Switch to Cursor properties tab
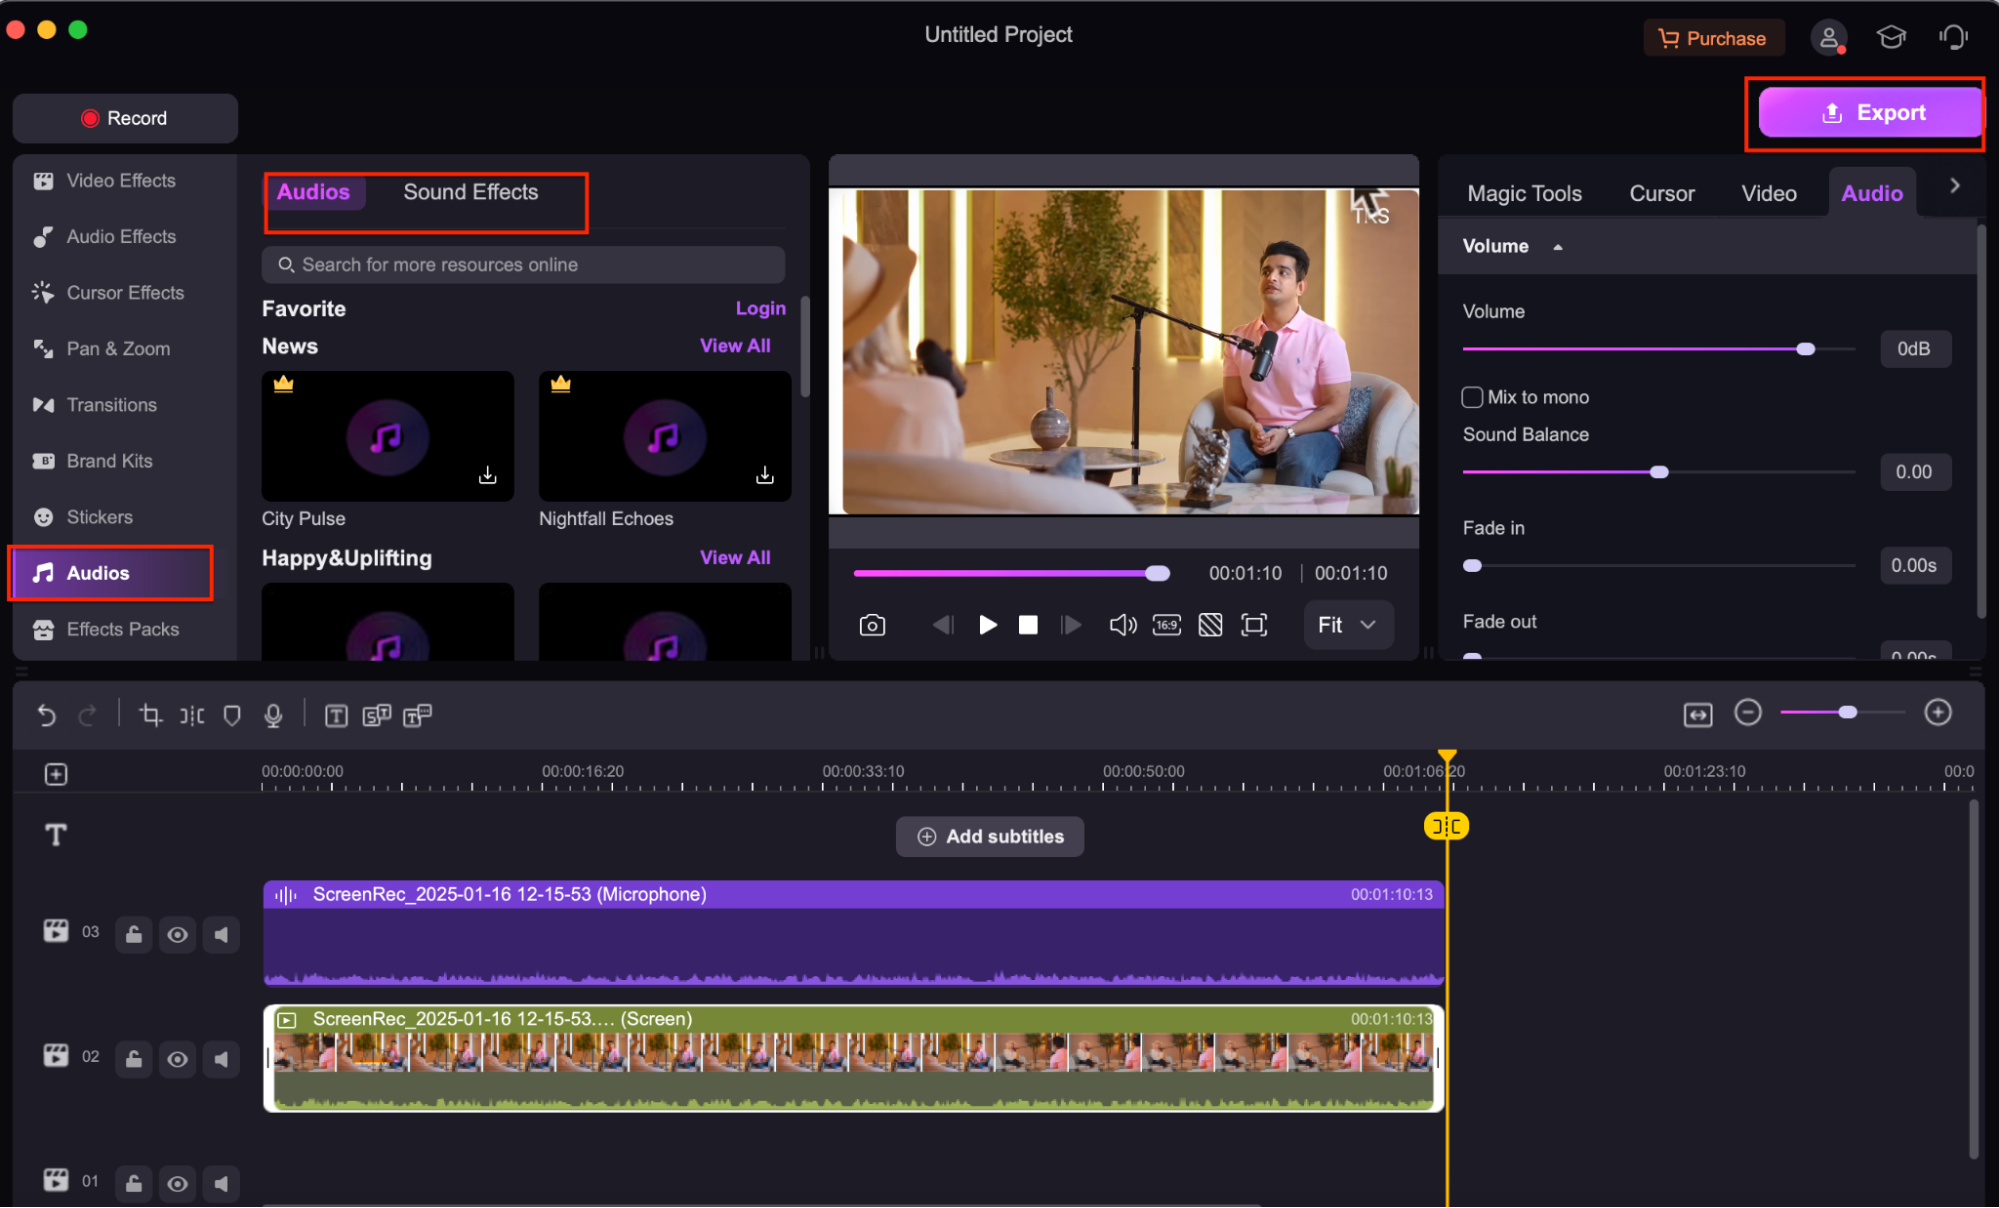 pos(1662,194)
